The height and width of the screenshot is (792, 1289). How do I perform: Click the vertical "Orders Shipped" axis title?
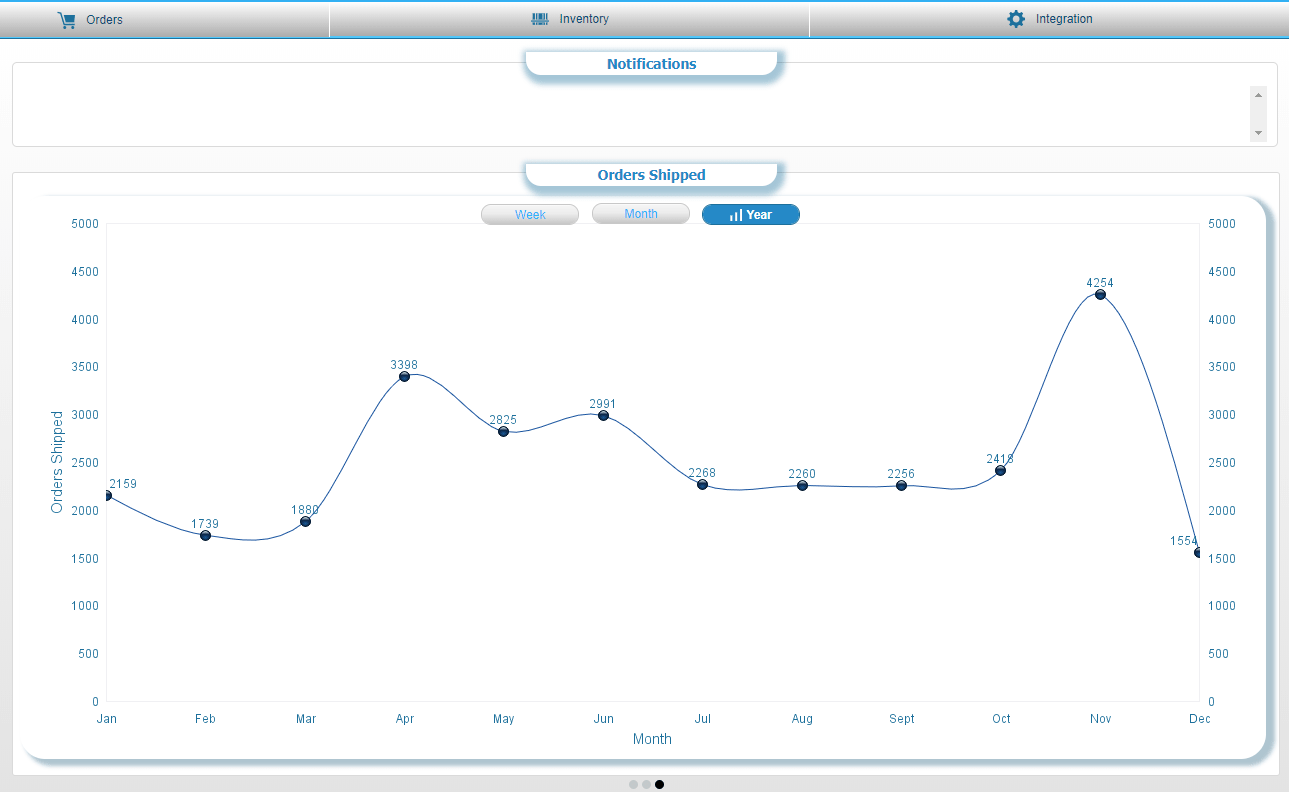pos(57,462)
